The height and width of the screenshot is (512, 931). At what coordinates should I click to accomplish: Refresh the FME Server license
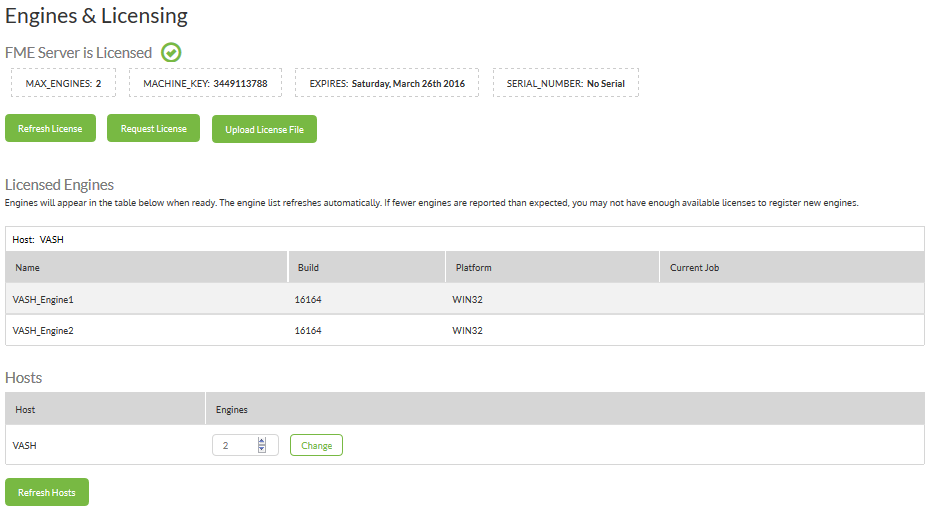click(x=50, y=128)
